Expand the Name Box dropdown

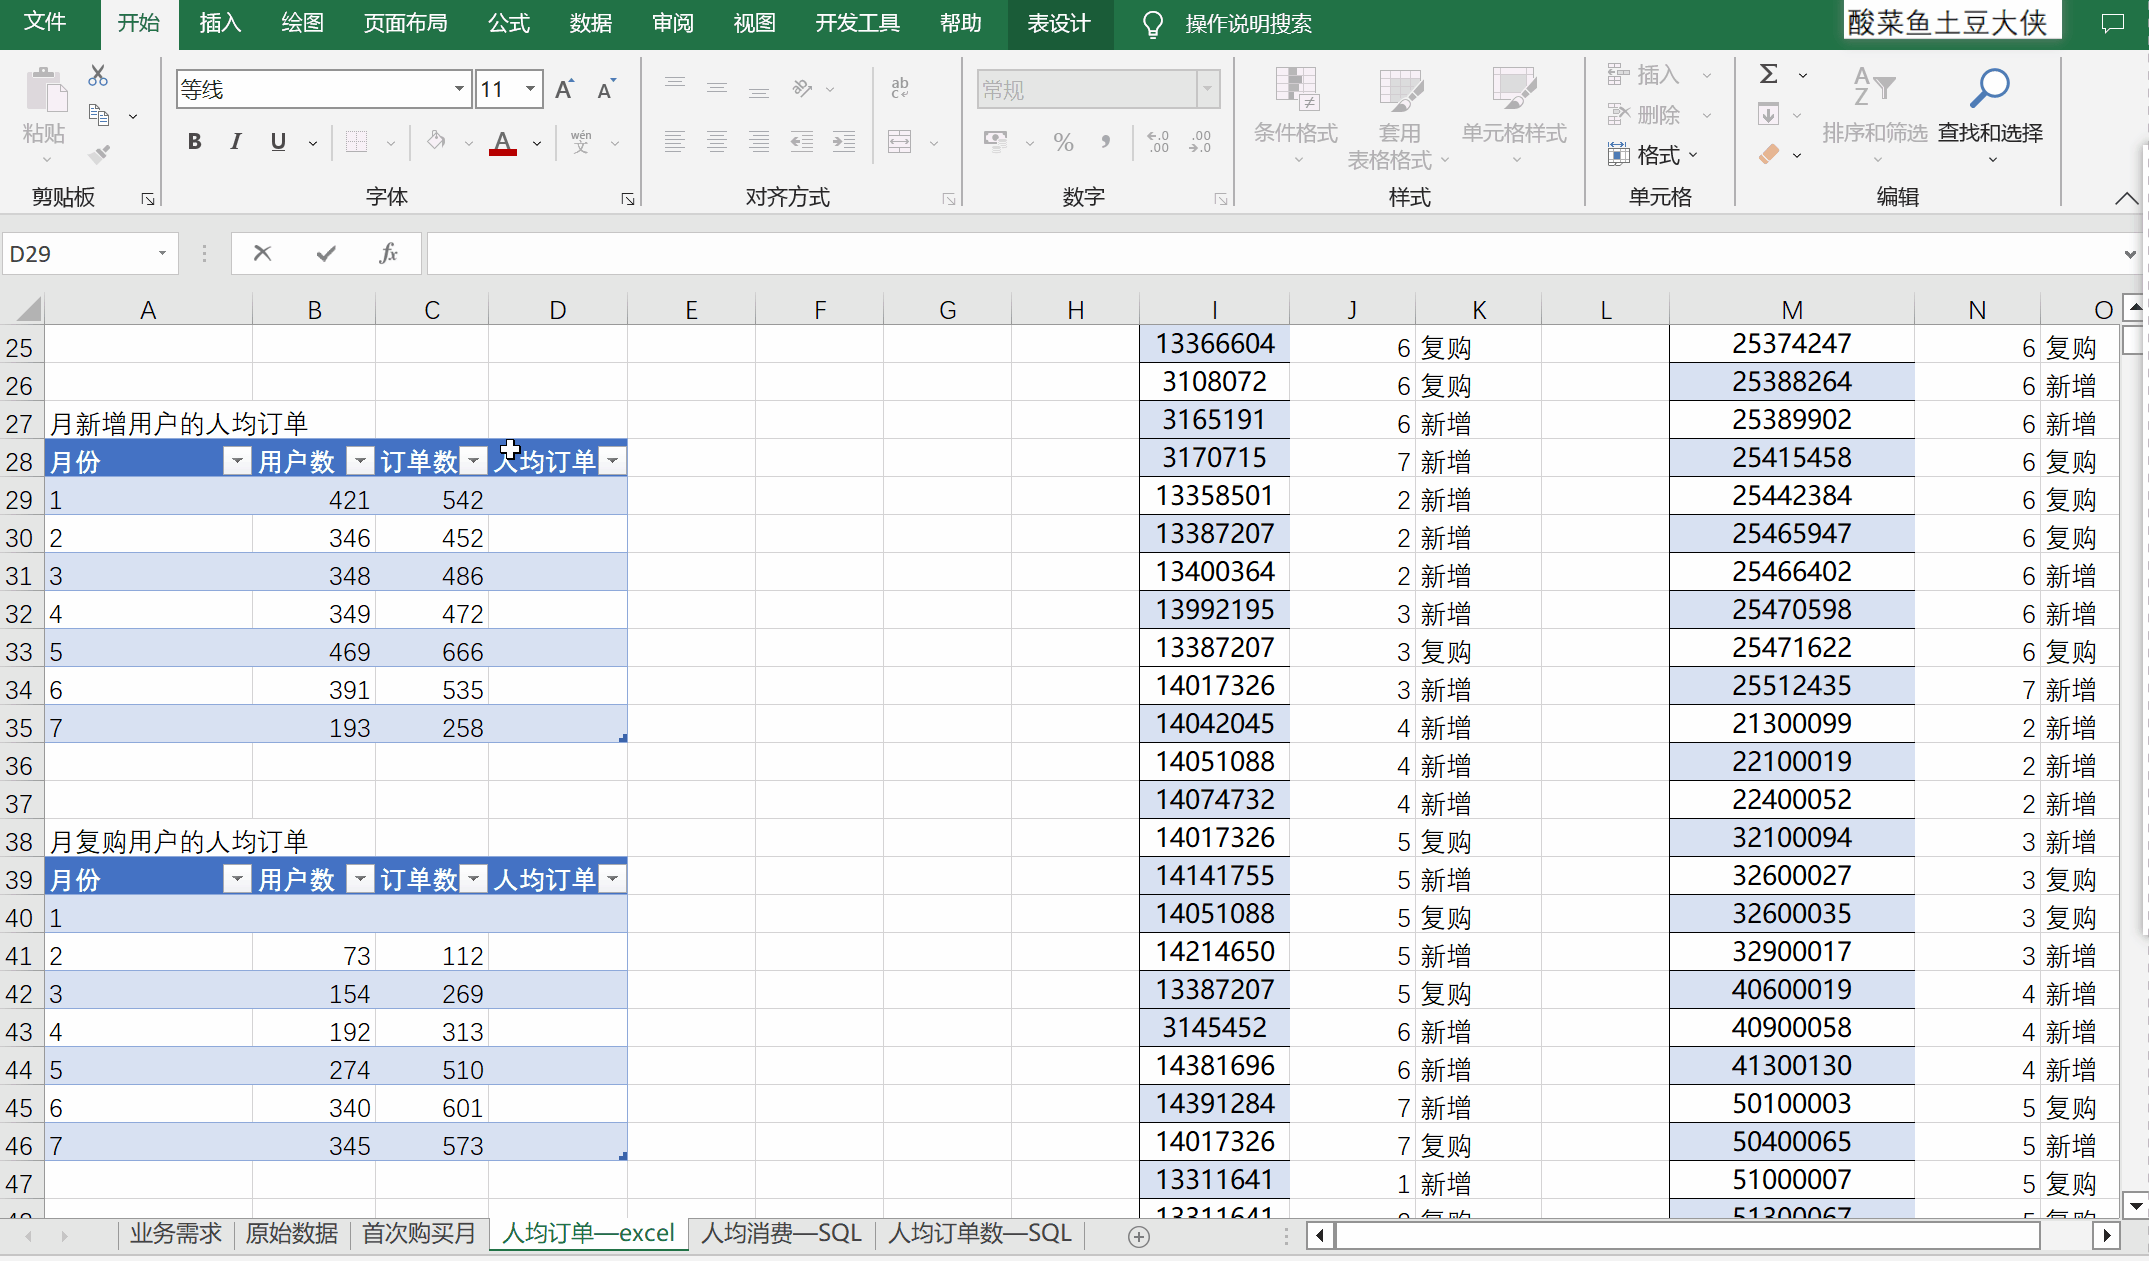coord(162,254)
